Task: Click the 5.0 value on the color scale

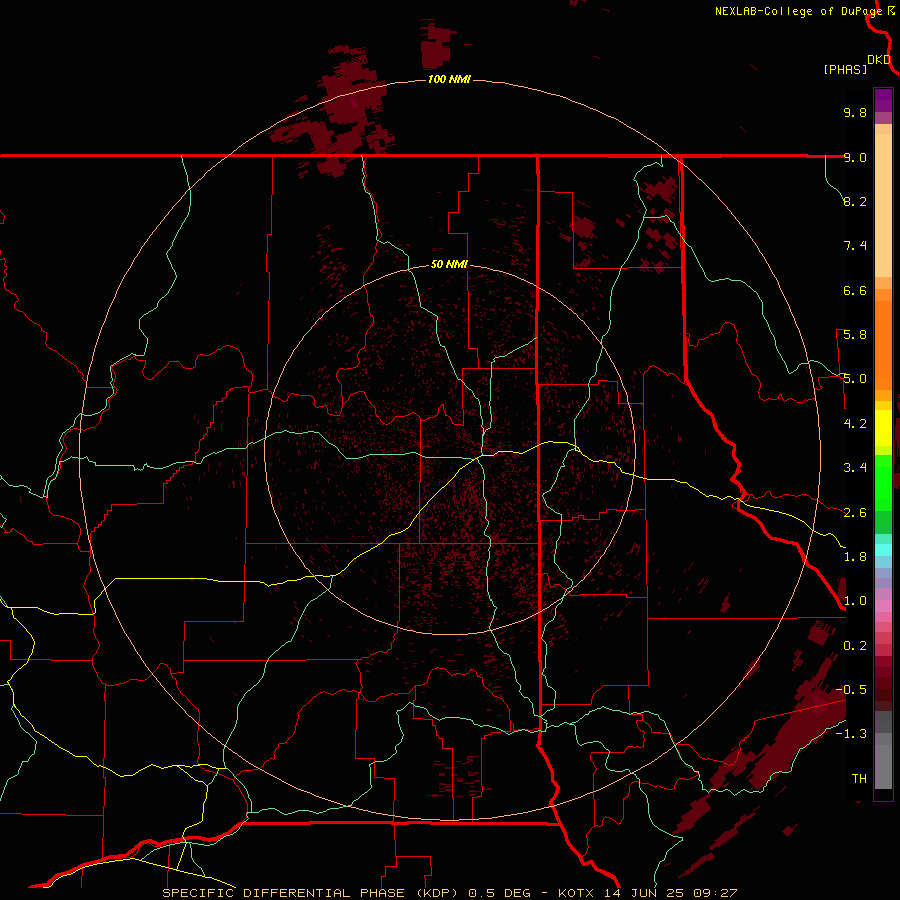Action: [x=855, y=379]
